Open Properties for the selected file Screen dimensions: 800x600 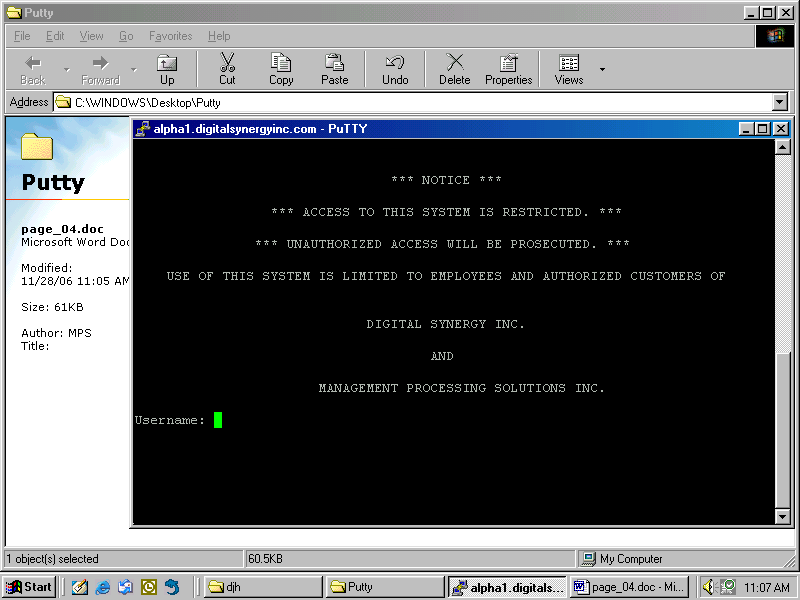508,69
